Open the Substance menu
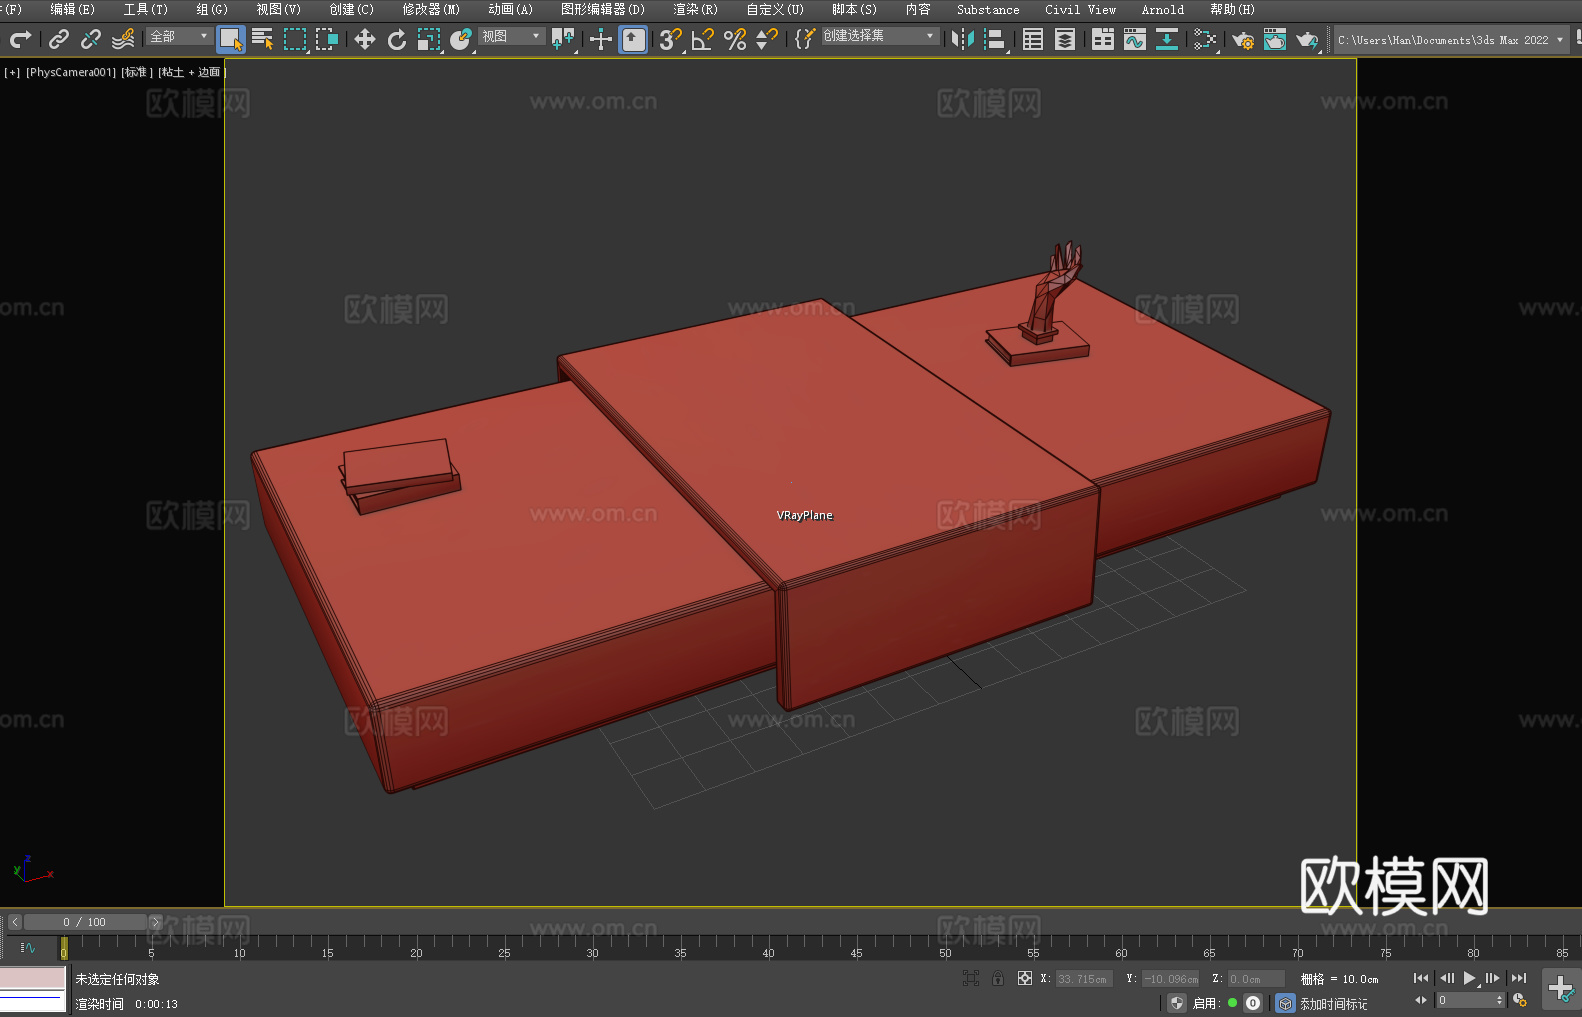Image resolution: width=1582 pixels, height=1017 pixels. tap(988, 9)
